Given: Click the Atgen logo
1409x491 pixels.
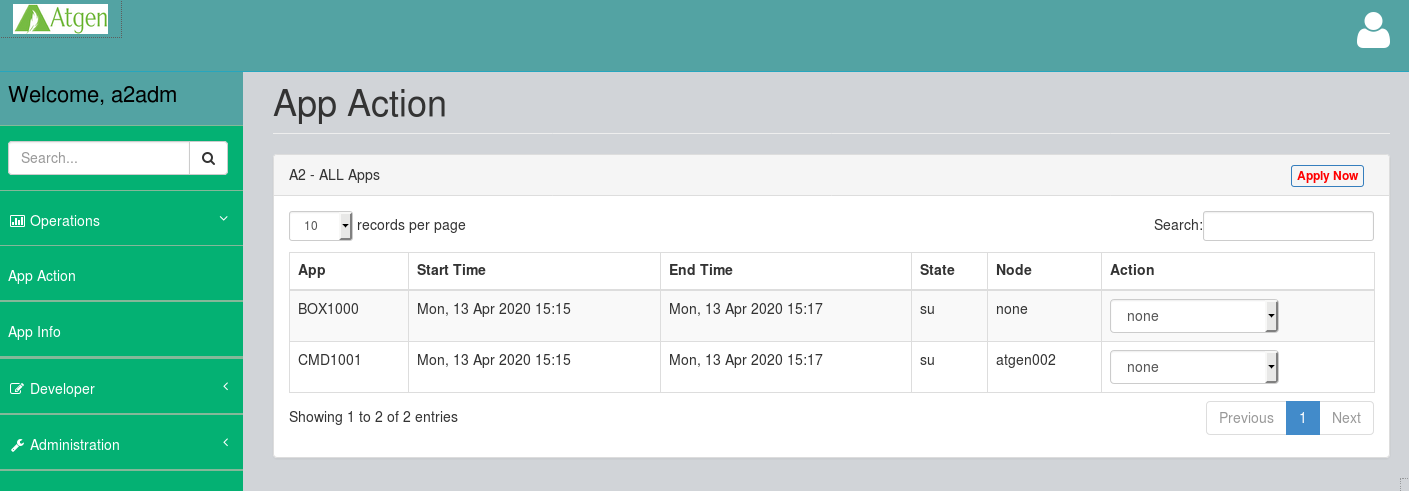Looking at the screenshot, I should click(x=61, y=19).
